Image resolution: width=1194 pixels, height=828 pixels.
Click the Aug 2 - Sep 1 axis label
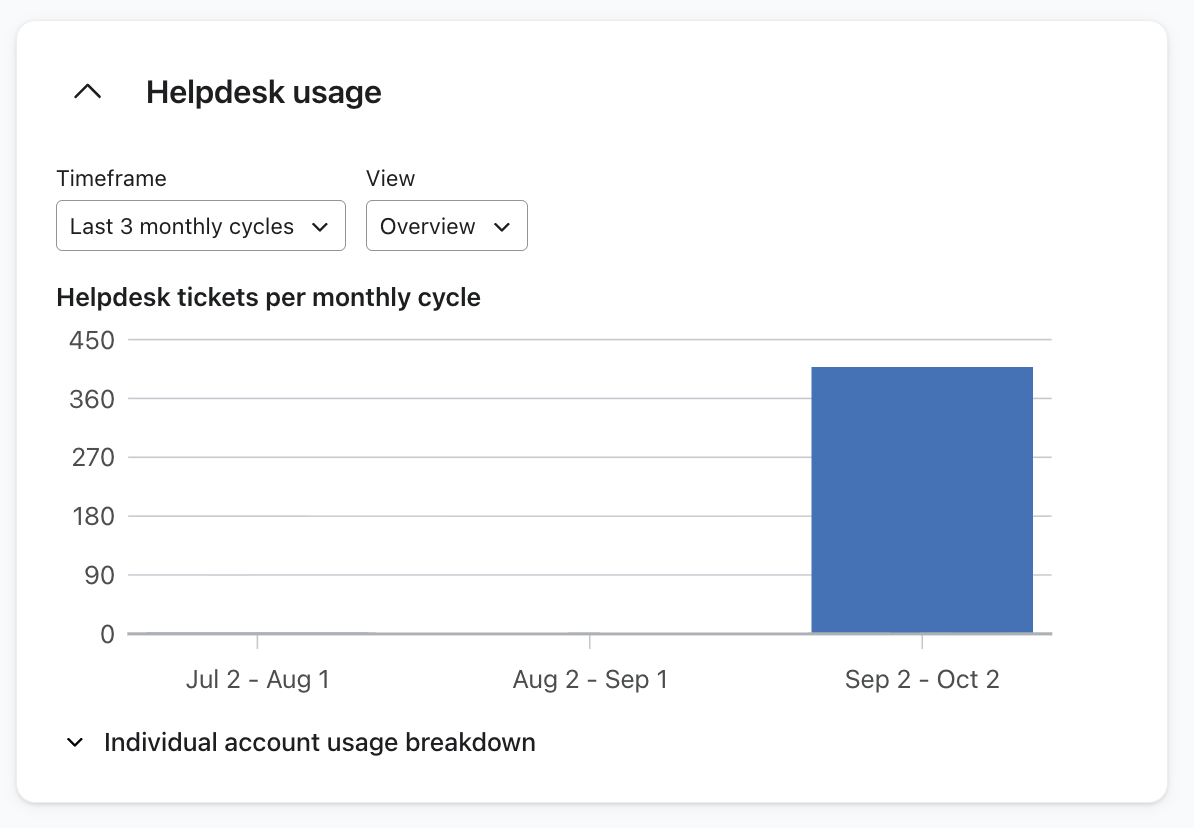(x=590, y=680)
